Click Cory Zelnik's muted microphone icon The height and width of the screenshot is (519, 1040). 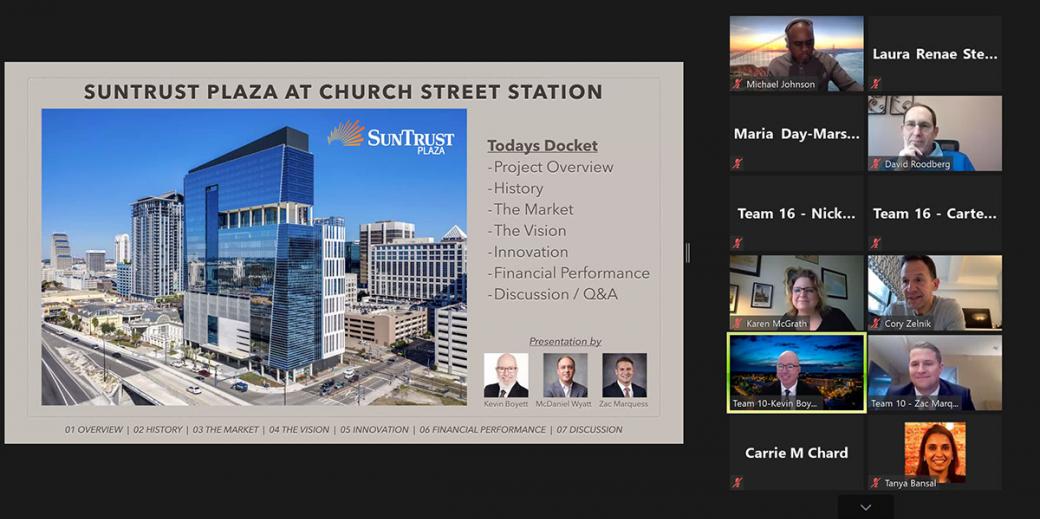[876, 323]
